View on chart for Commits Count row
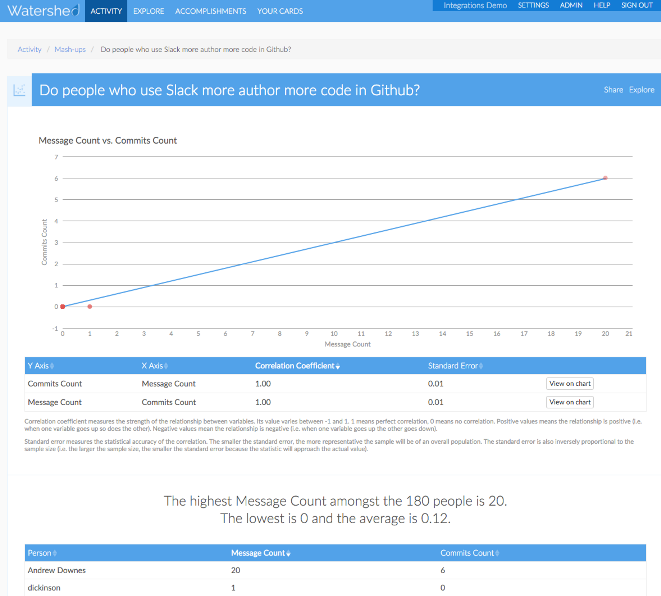The height and width of the screenshot is (596, 661). click(570, 384)
